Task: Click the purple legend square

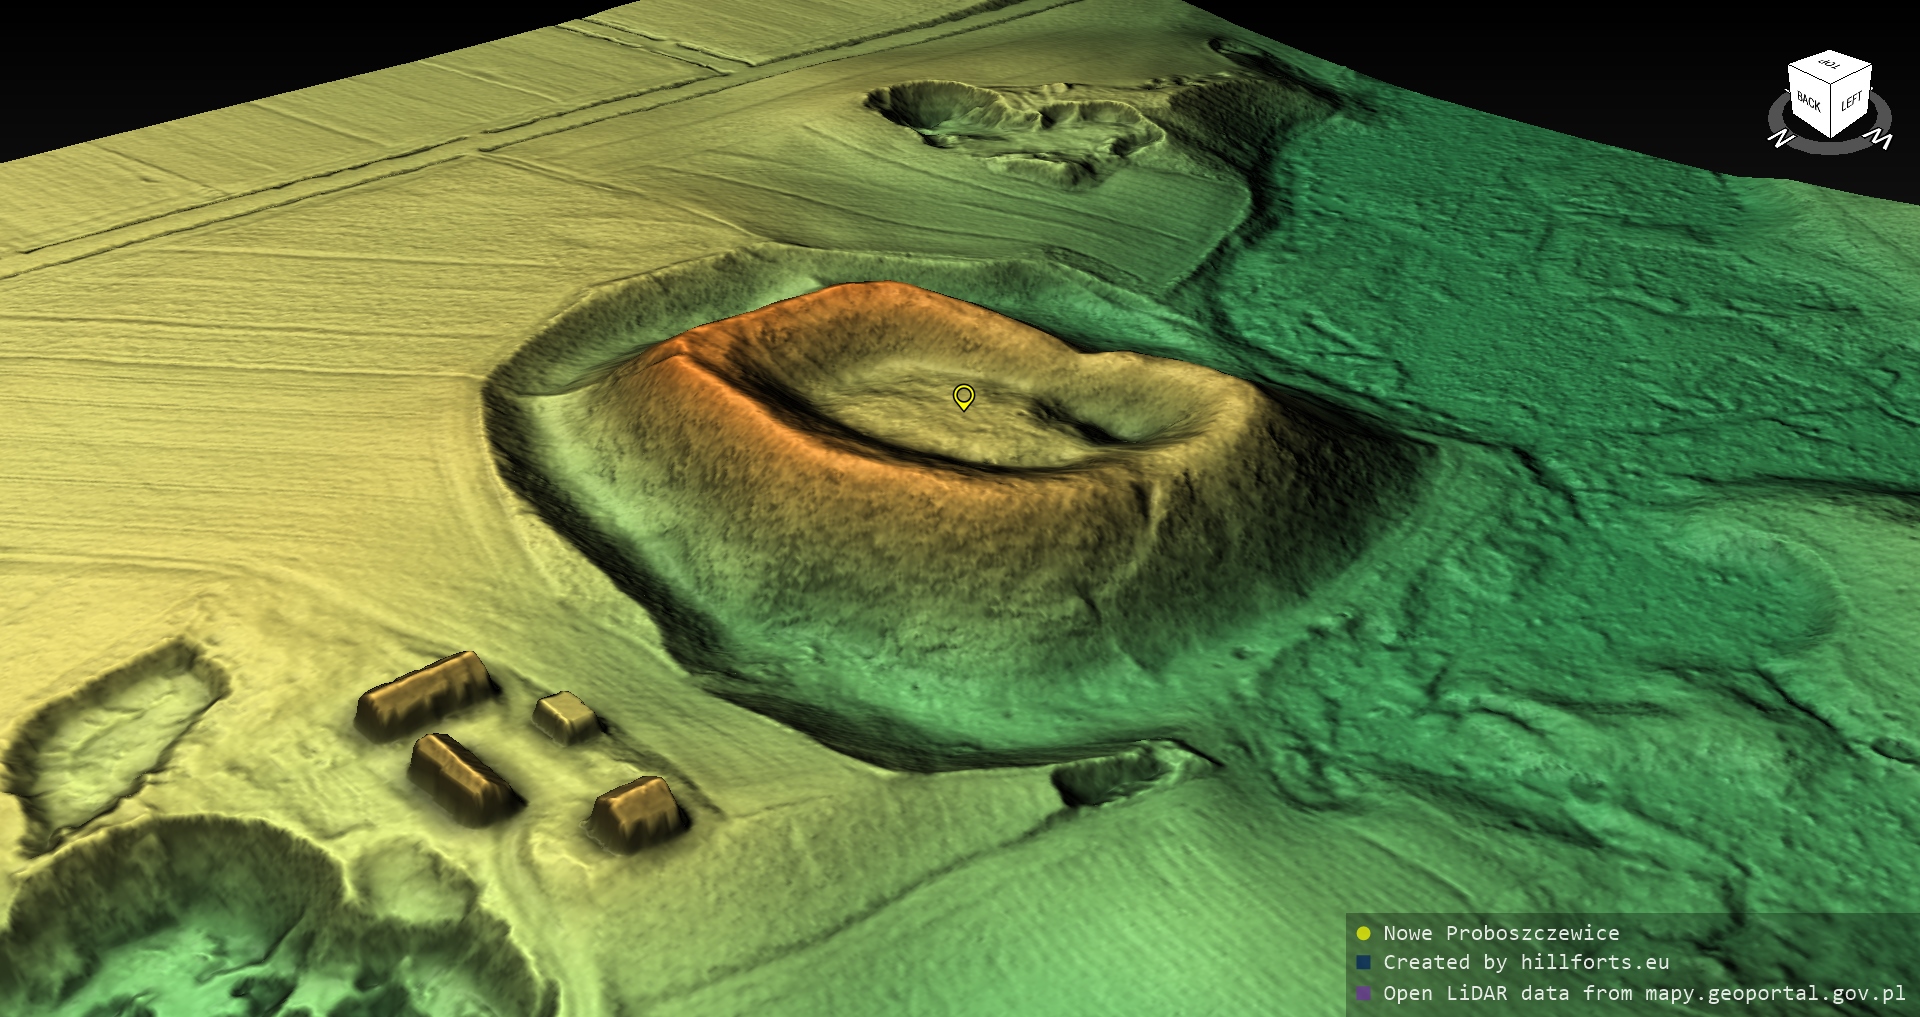Action: point(1363,994)
